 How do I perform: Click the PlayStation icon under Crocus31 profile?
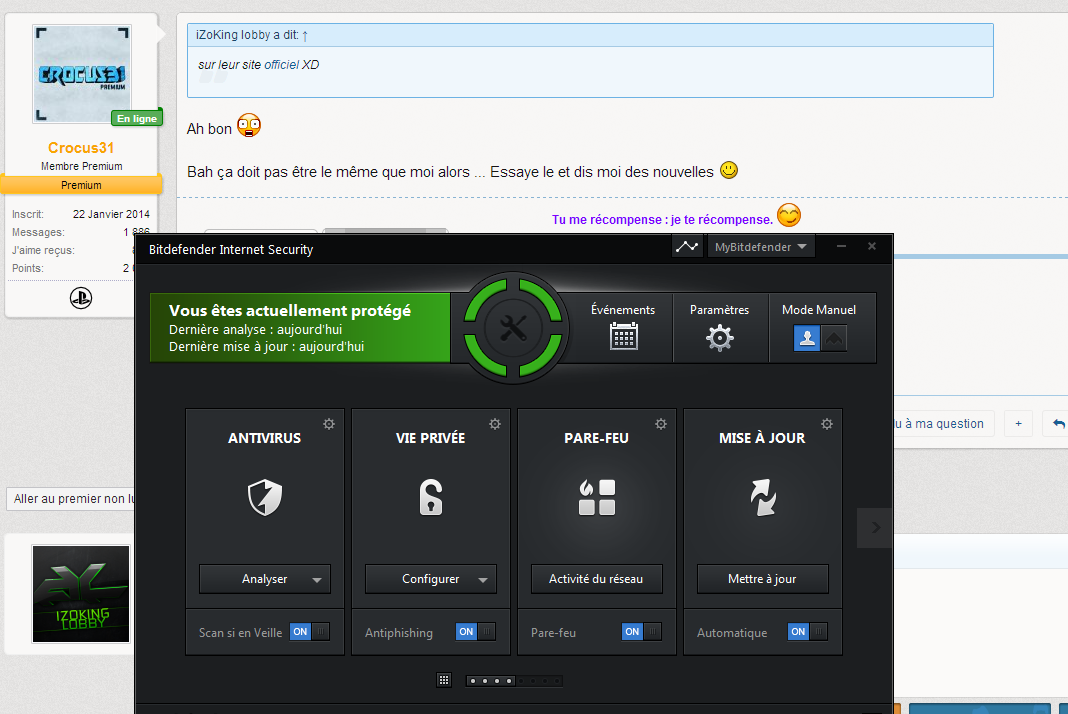(81, 298)
